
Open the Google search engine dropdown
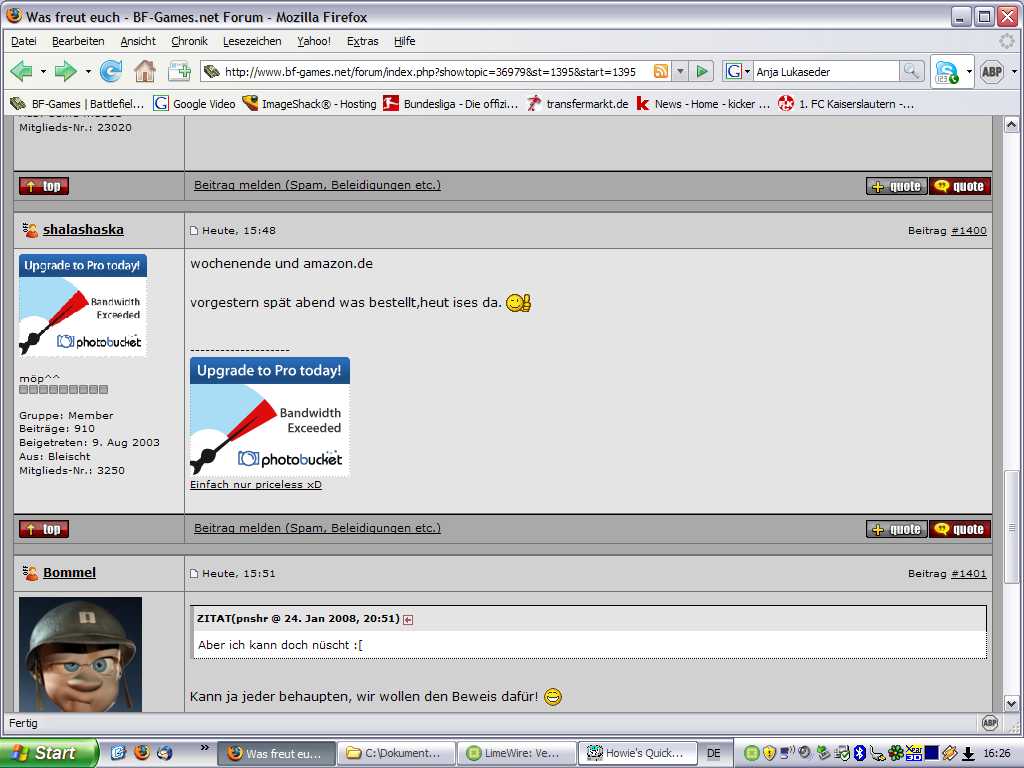pyautogui.click(x=737, y=71)
